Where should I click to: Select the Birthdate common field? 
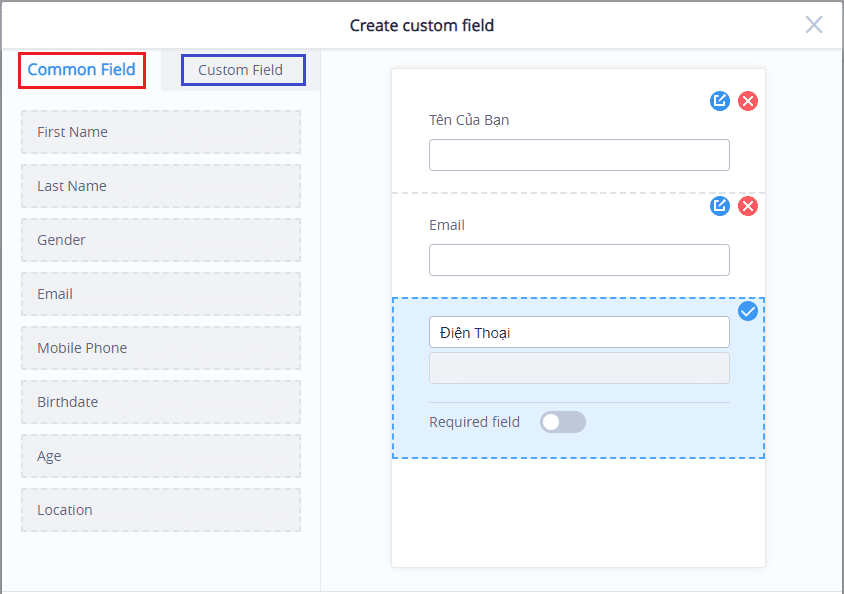click(161, 402)
